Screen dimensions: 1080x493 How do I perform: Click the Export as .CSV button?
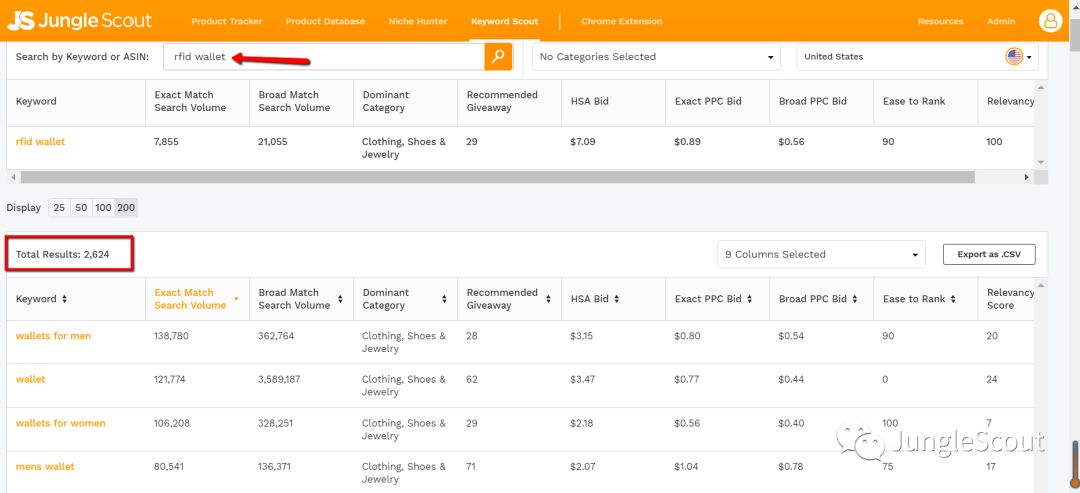[988, 255]
